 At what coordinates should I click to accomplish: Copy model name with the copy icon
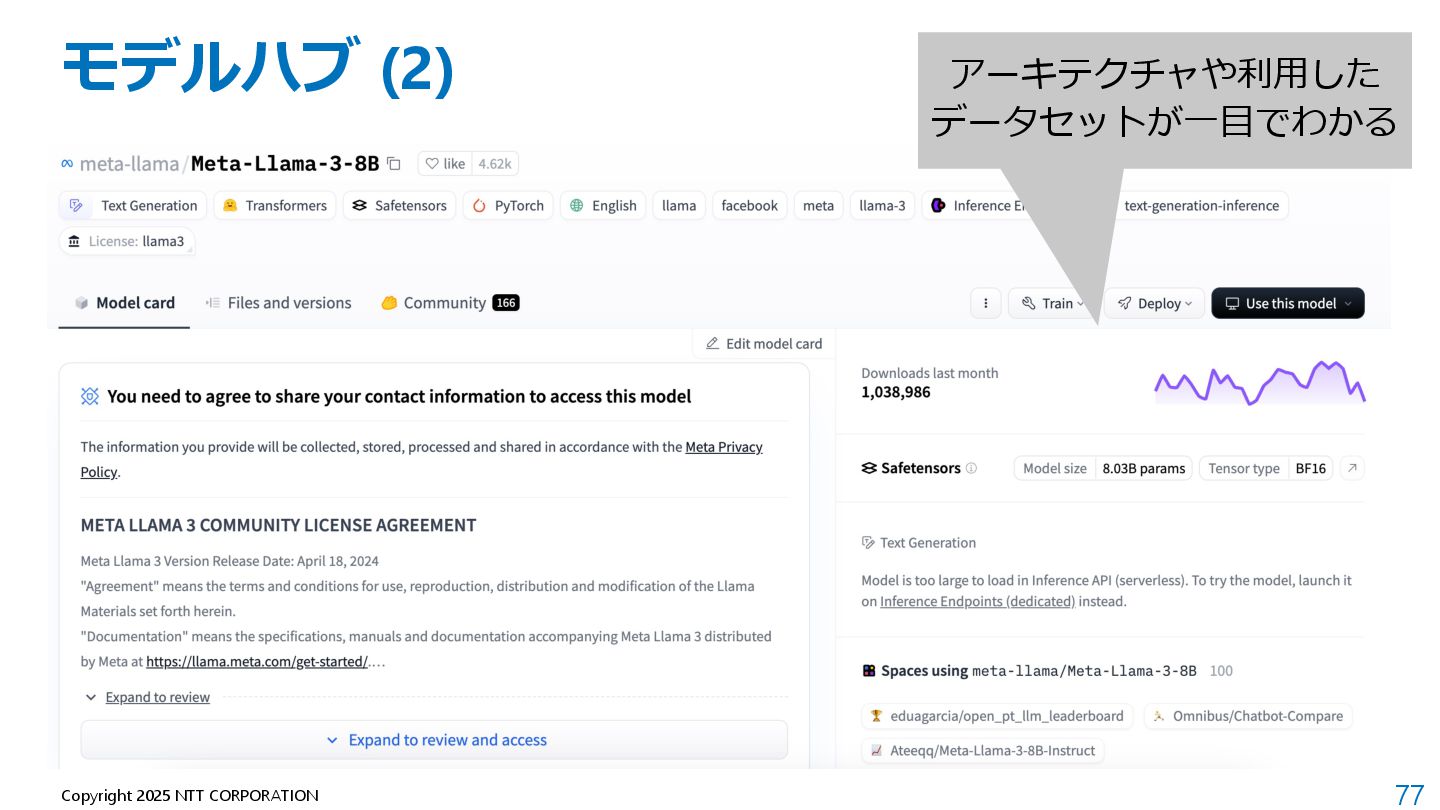point(394,164)
